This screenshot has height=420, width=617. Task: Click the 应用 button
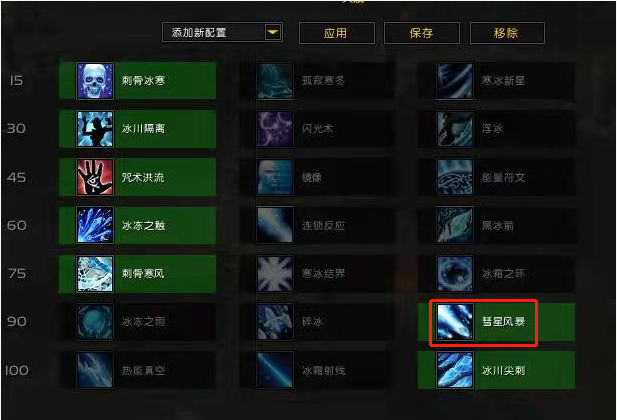(336, 33)
